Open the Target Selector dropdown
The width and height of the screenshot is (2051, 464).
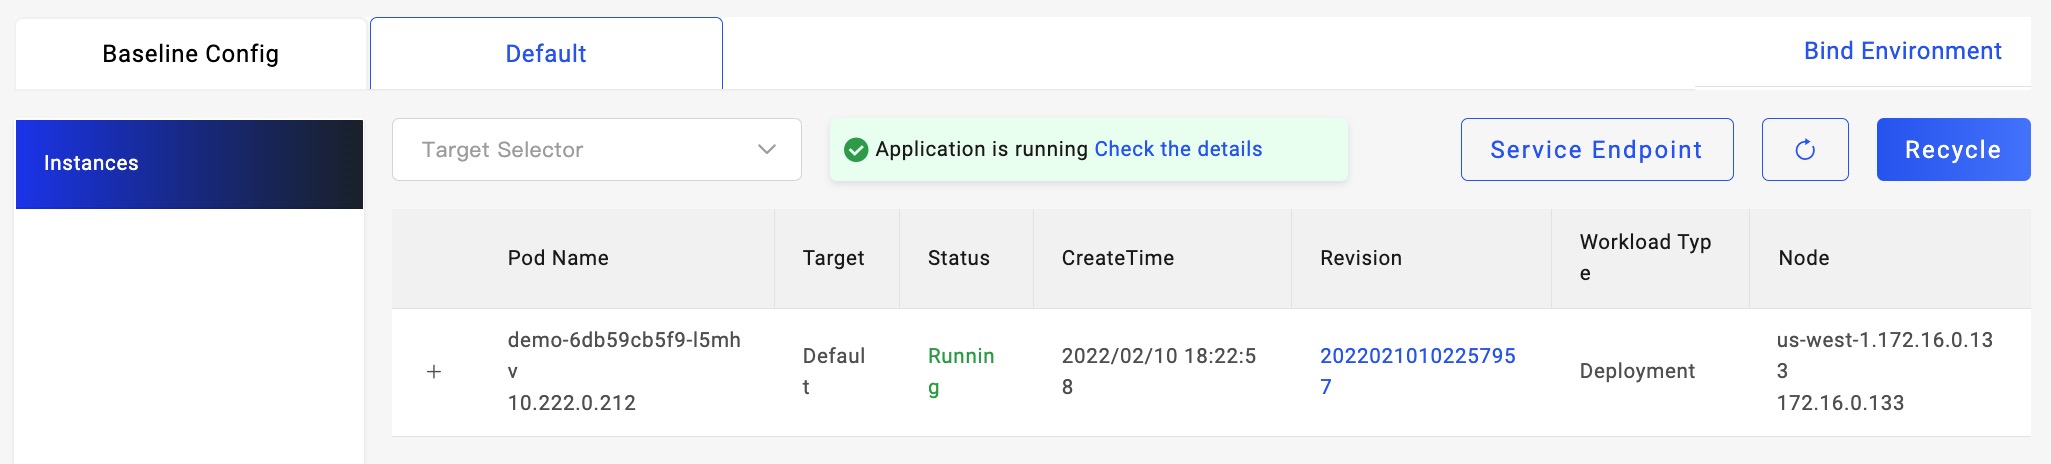coord(596,150)
